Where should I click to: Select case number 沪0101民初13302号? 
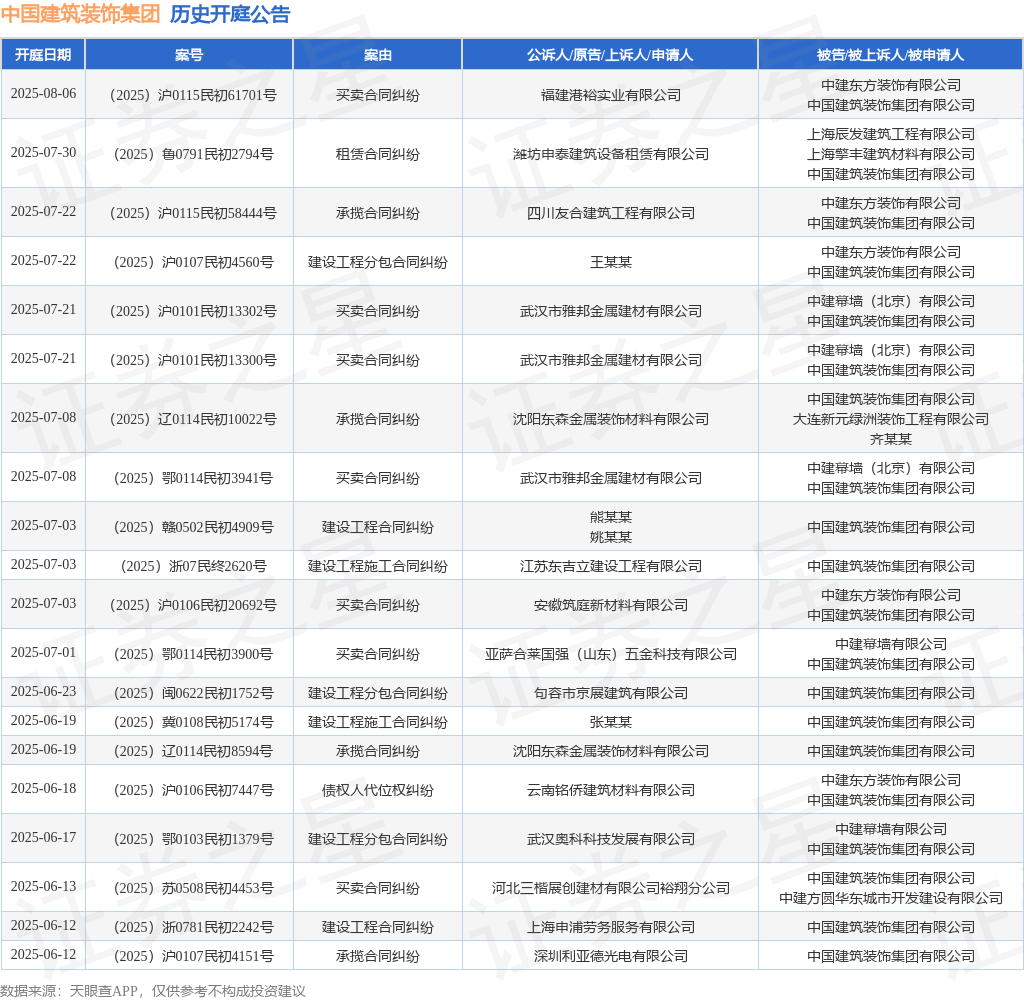[193, 311]
